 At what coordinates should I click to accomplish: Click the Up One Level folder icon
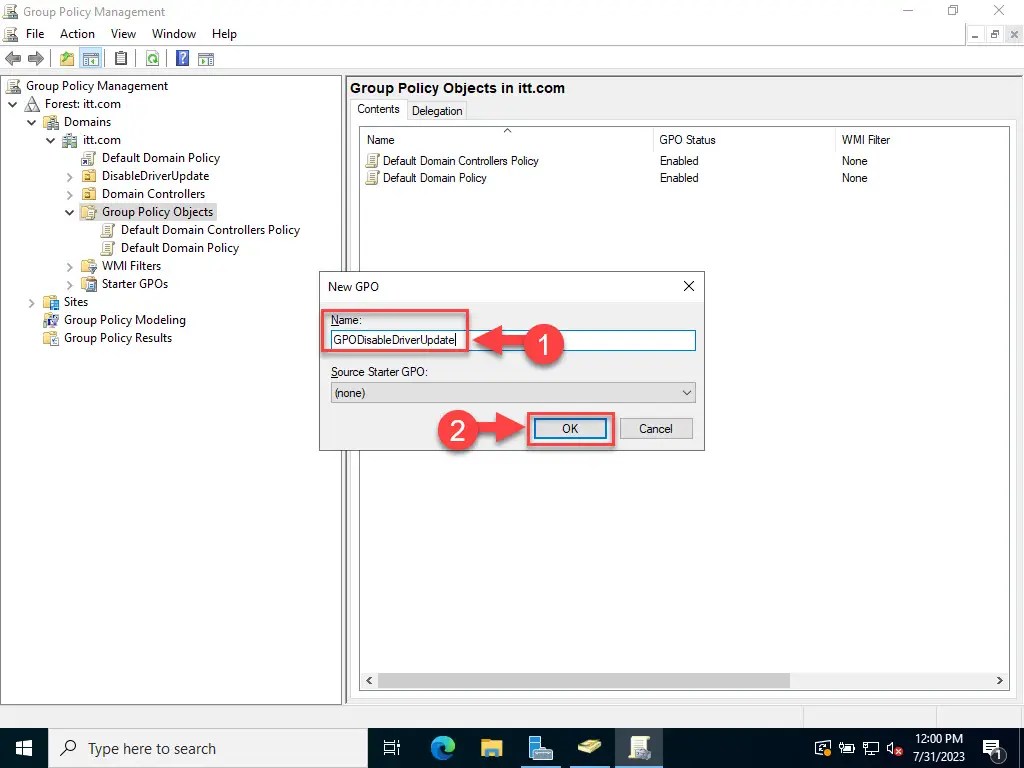(66, 58)
